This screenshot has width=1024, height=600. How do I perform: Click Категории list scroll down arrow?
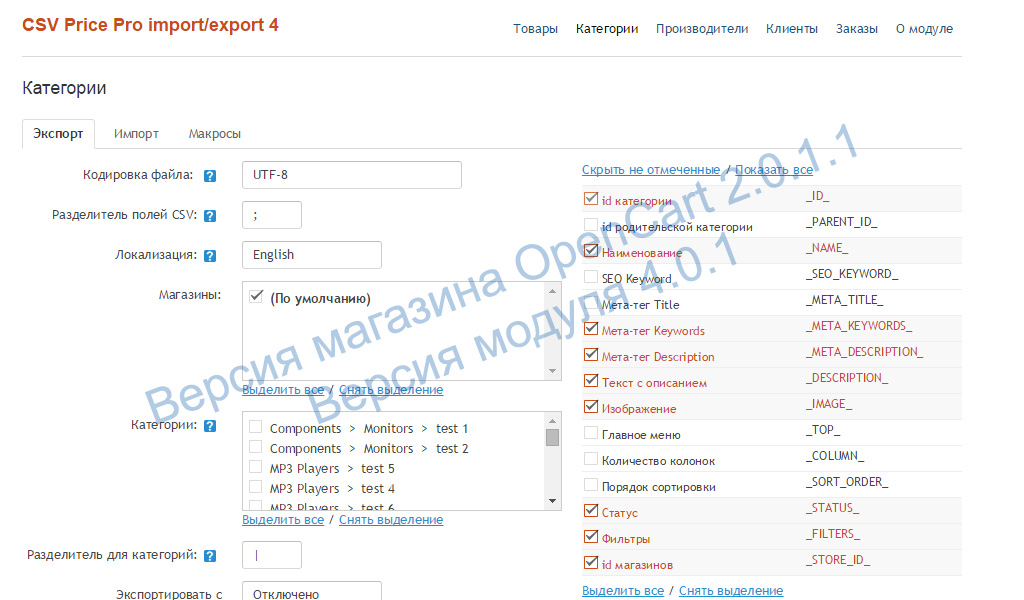click(552, 501)
